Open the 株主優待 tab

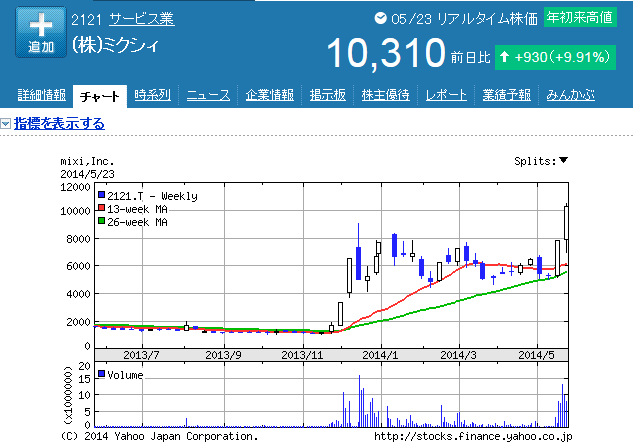click(386, 95)
